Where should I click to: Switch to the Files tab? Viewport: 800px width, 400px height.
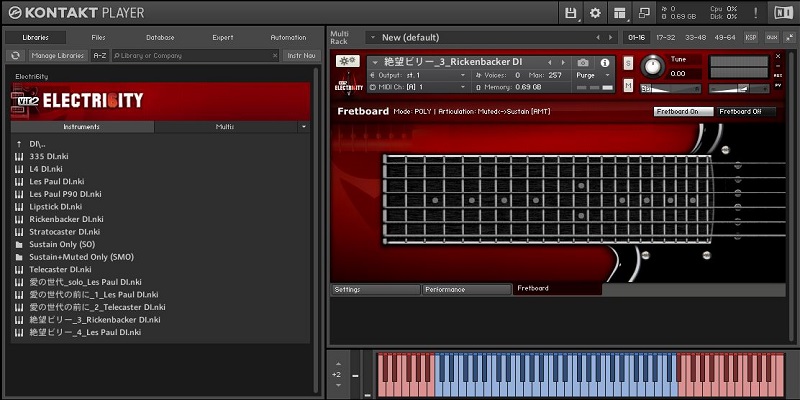coord(98,37)
